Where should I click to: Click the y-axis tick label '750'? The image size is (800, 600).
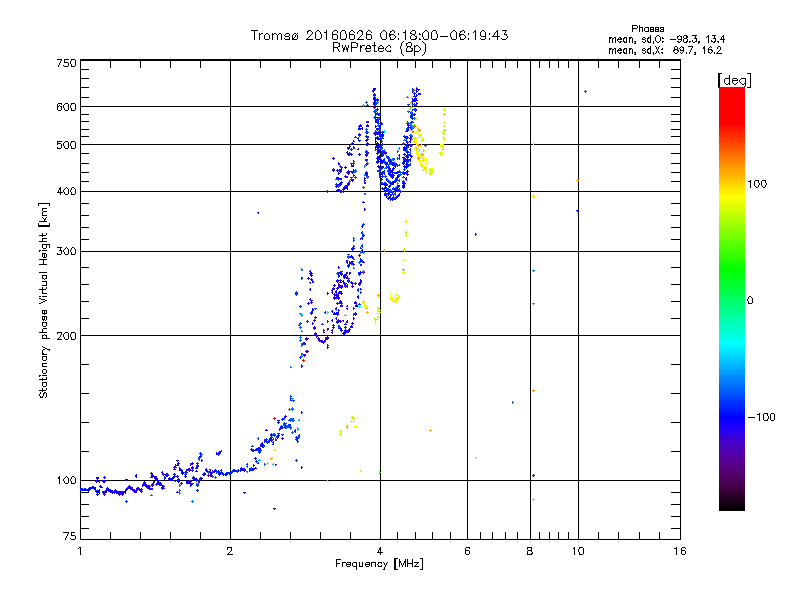[66, 63]
